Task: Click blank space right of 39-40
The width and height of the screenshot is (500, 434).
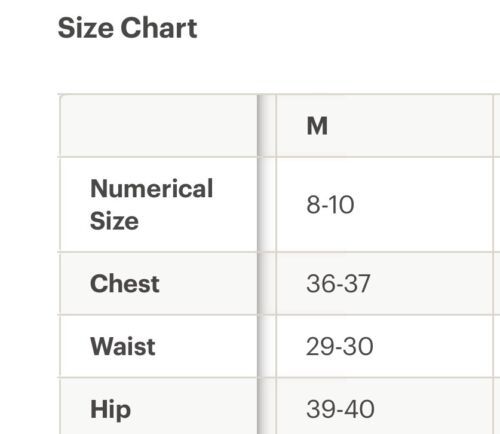Action: (x=434, y=409)
